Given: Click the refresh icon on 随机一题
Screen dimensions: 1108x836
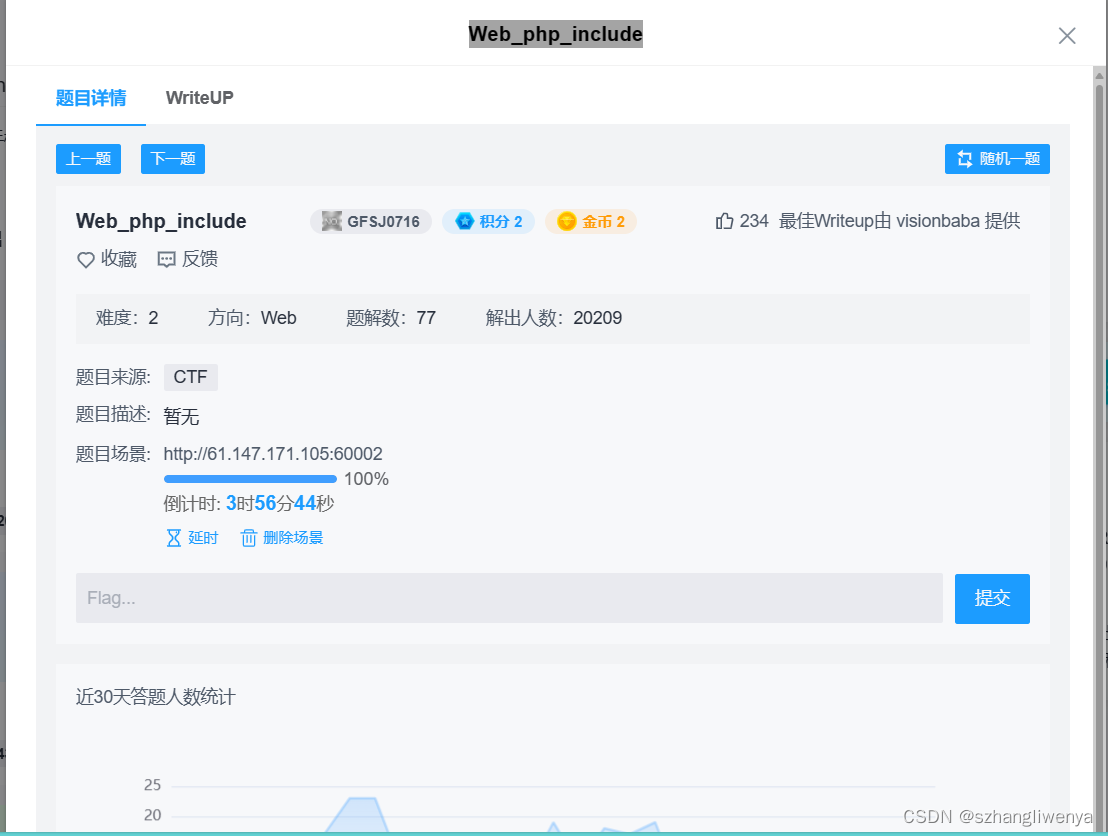Looking at the screenshot, I should pyautogui.click(x=963, y=158).
